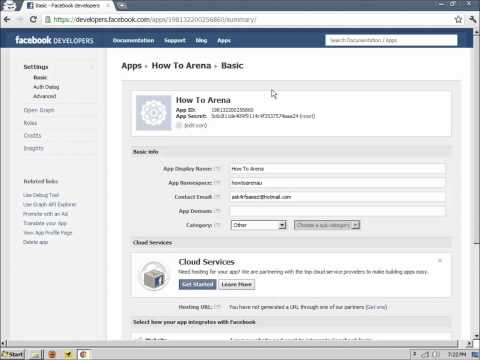Dismiss the Cloud Services box
Viewport: 480px width, 360px height.
440,261
